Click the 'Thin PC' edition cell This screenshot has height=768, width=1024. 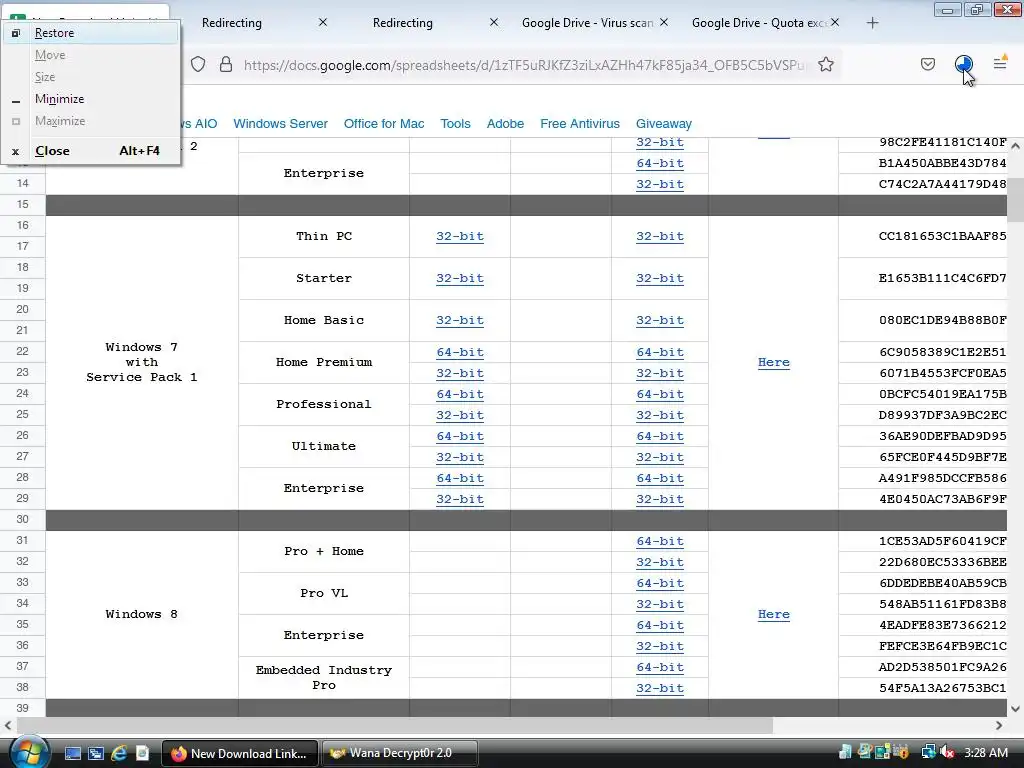324,236
